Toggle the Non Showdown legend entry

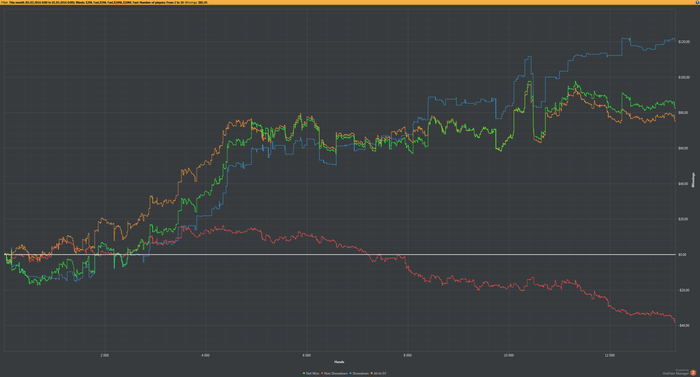(x=334, y=373)
